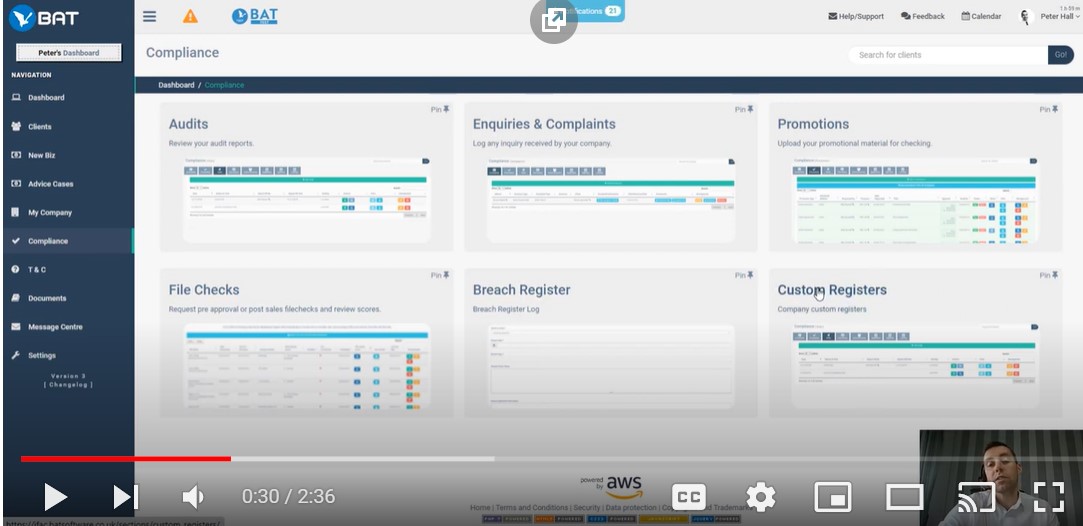Open the hamburger menu icon
Viewport: 1083px width, 526px height.
(x=149, y=17)
